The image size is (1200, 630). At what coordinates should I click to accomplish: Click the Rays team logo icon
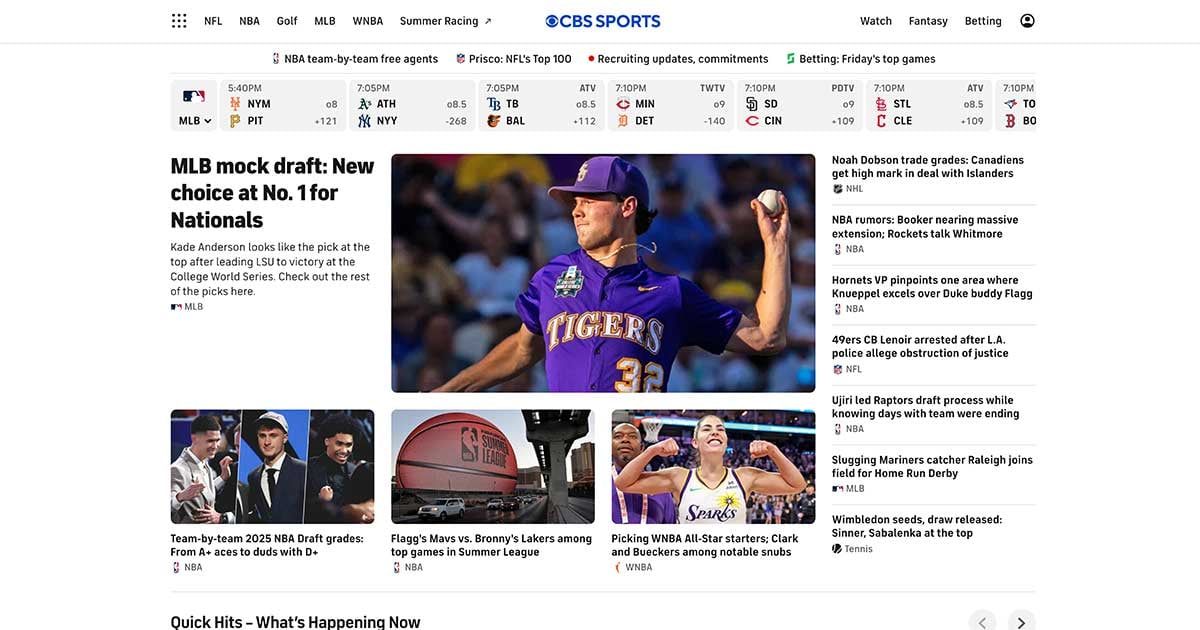coord(494,104)
